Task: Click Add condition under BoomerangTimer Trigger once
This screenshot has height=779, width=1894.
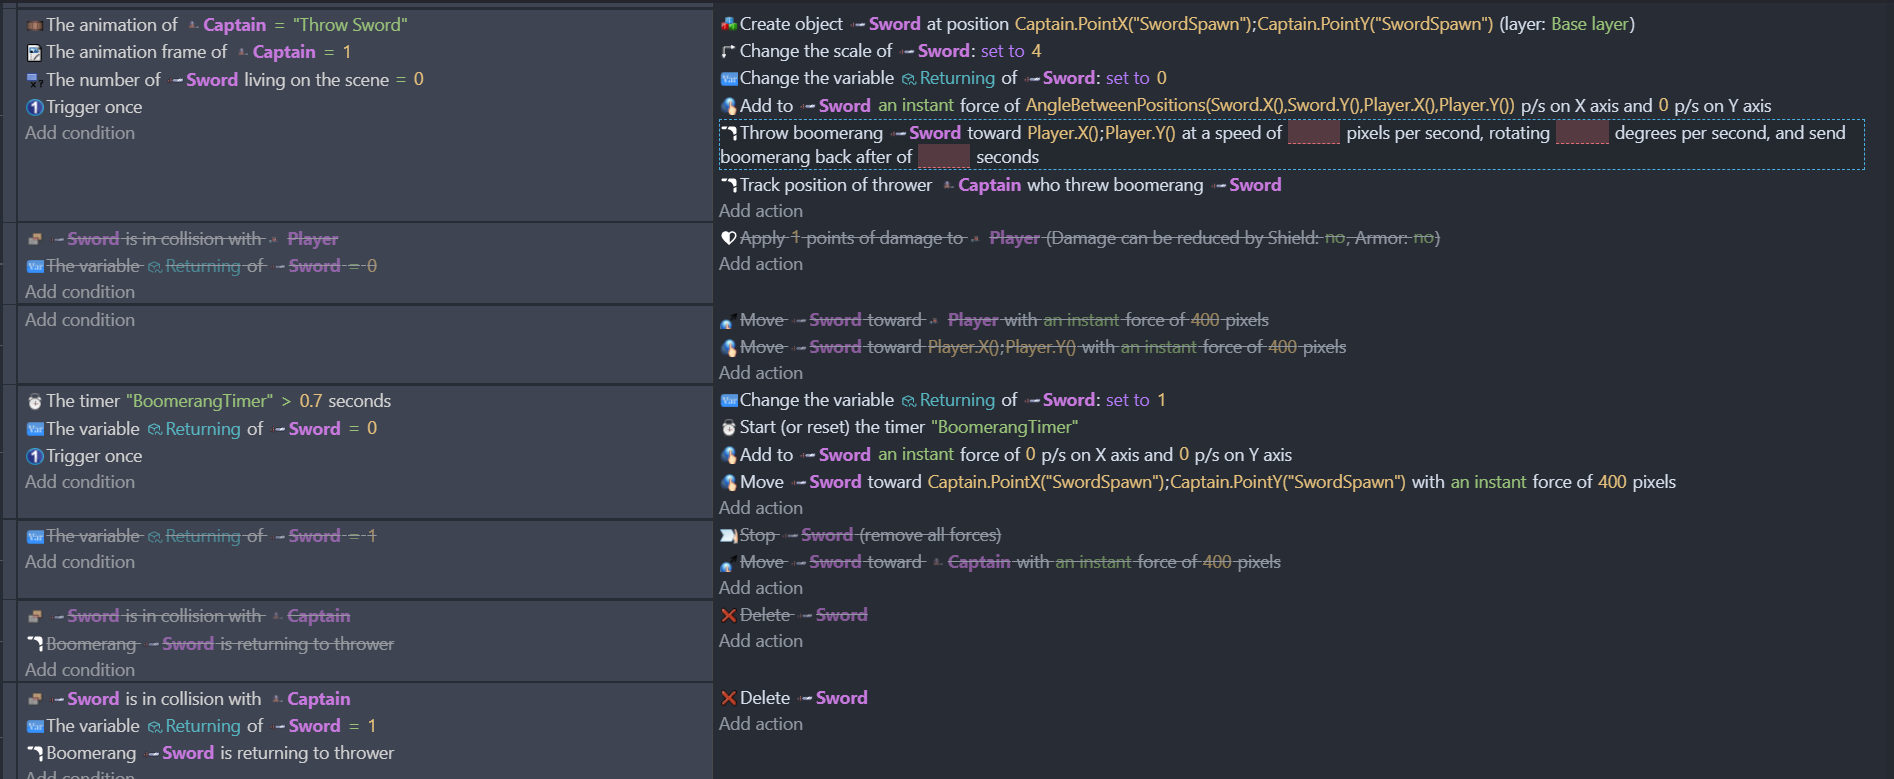Action: click(x=80, y=482)
